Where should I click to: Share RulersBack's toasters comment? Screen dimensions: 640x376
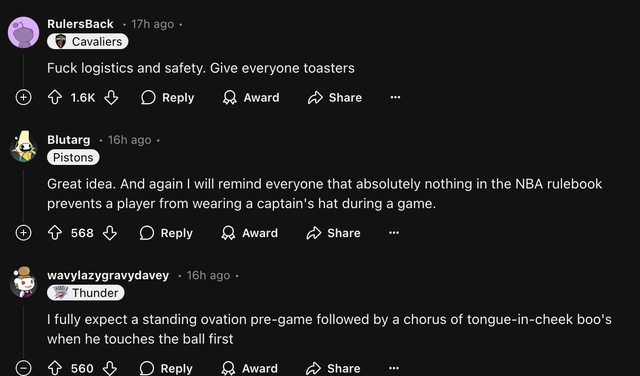(x=335, y=98)
